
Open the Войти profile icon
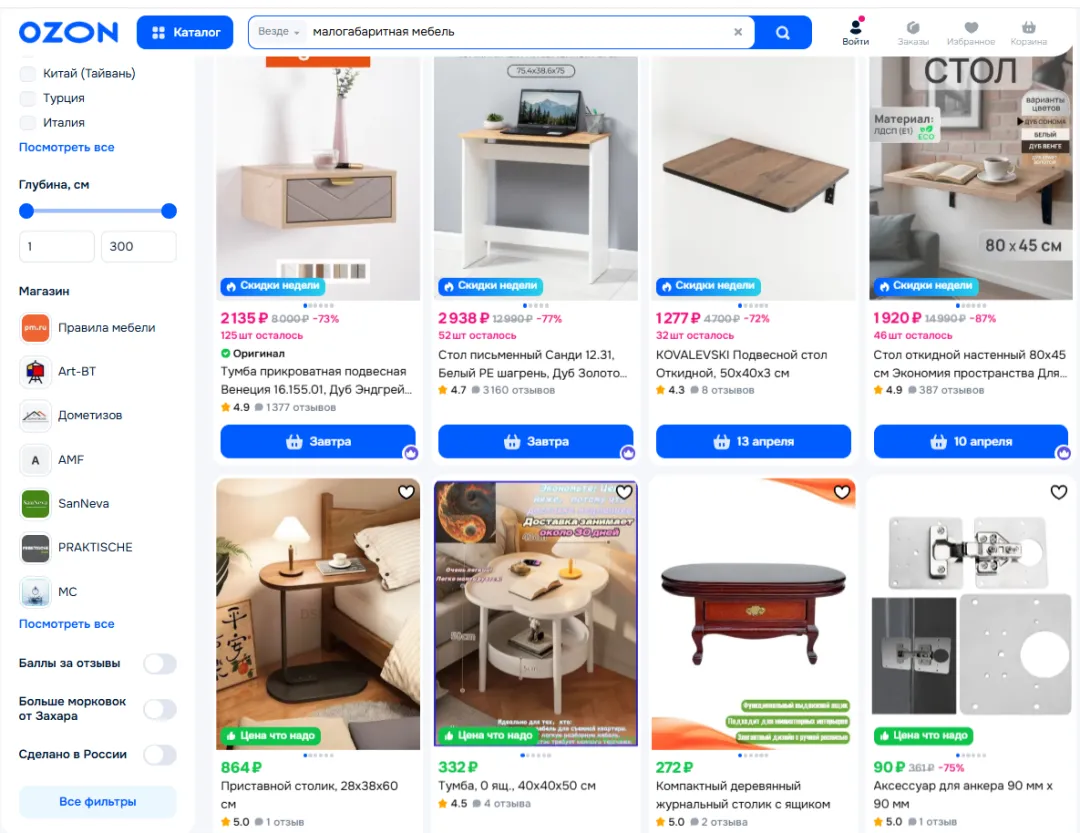855,32
